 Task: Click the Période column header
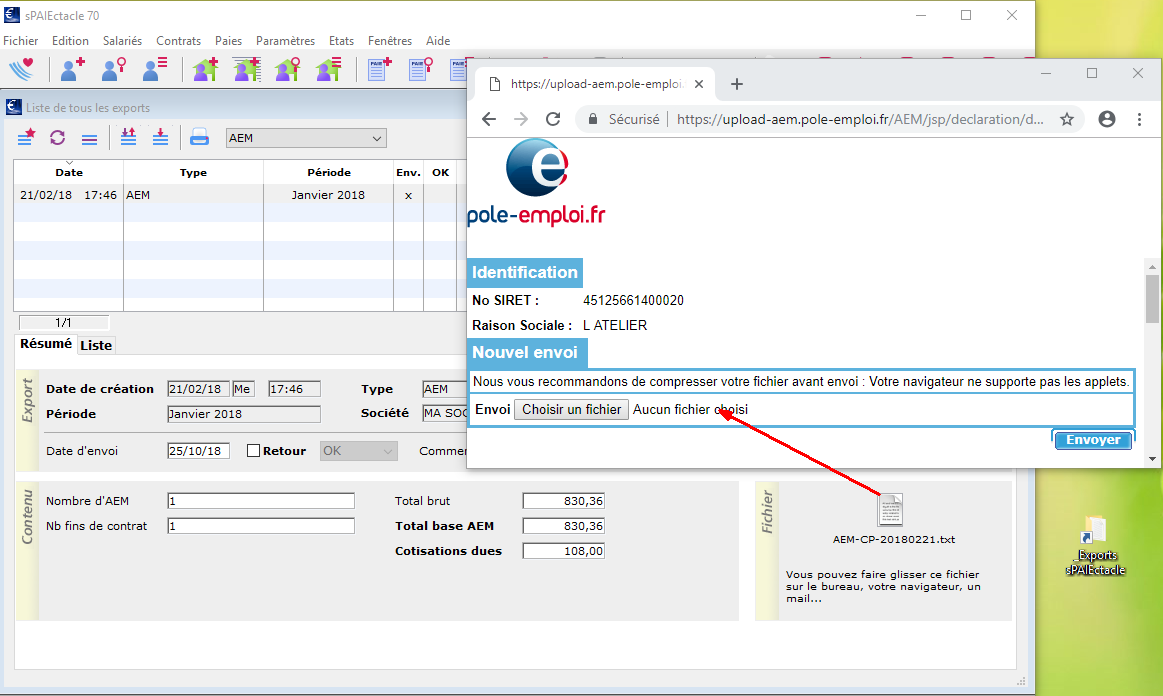tap(329, 172)
